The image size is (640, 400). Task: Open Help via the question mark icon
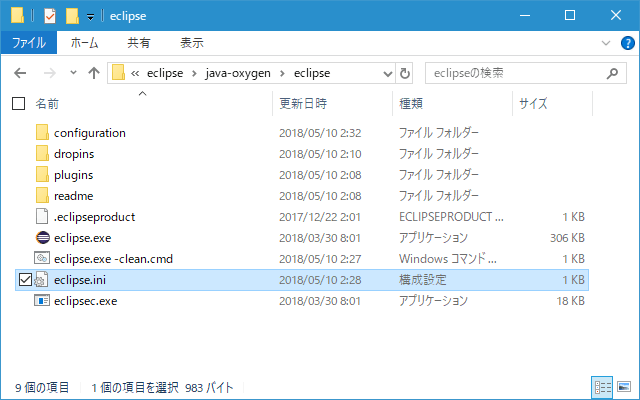point(627,43)
